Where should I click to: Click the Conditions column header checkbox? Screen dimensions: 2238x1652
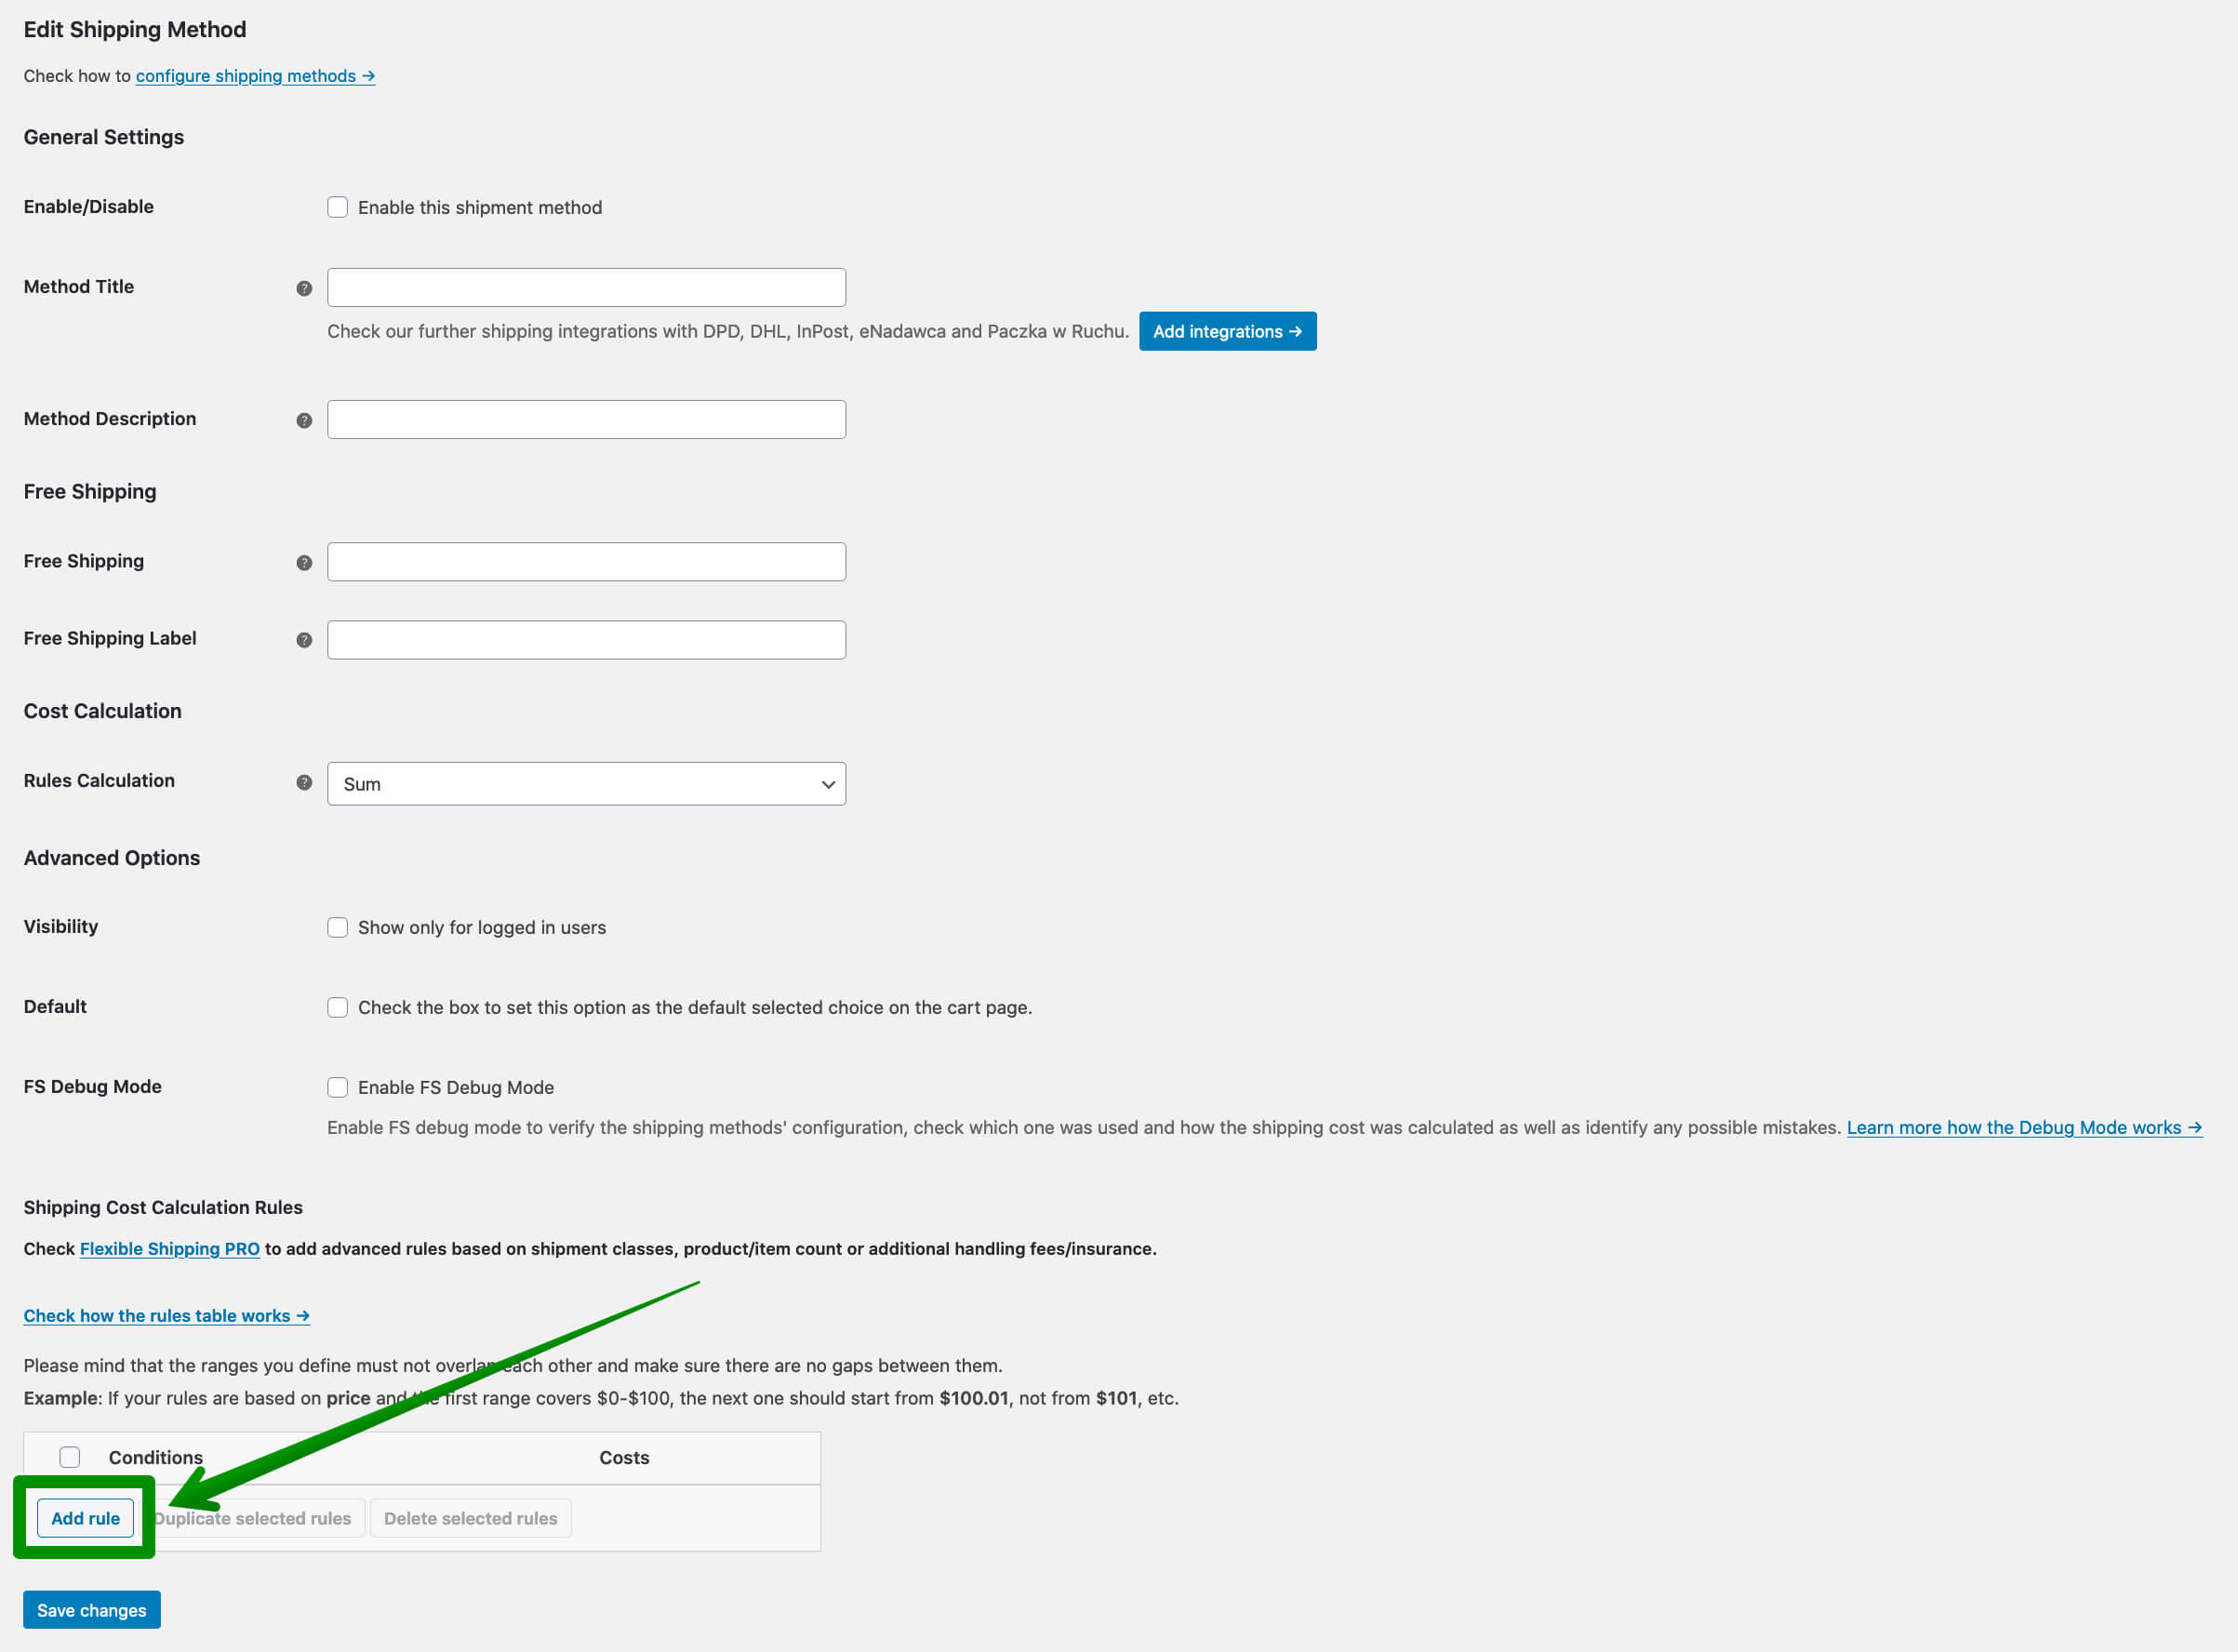[70, 1458]
